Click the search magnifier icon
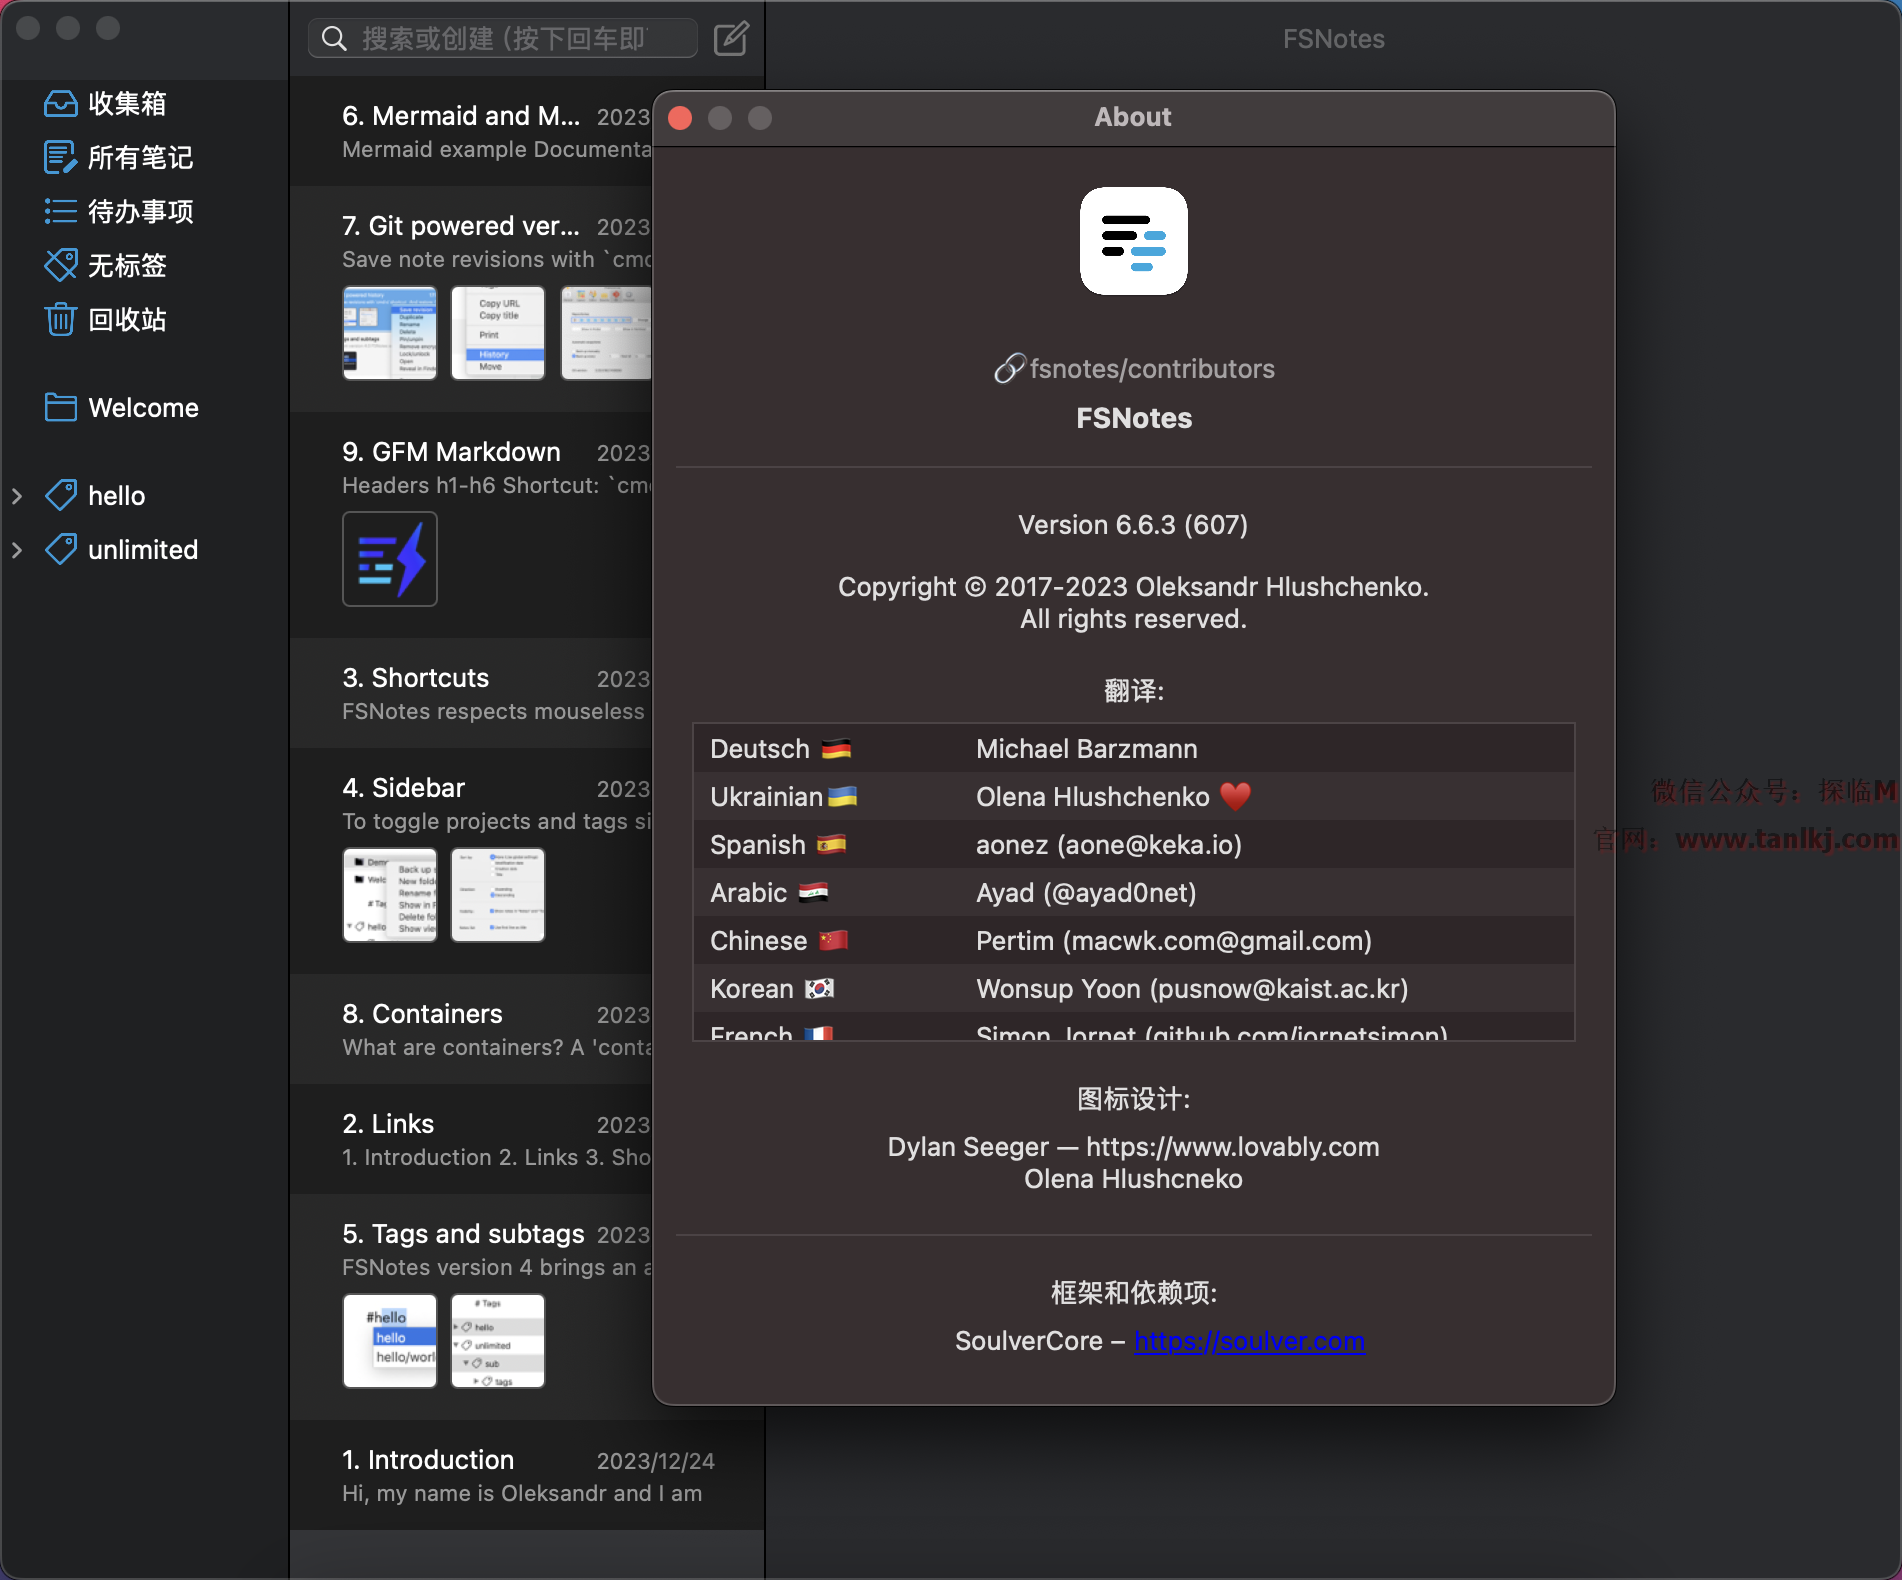 click(334, 39)
